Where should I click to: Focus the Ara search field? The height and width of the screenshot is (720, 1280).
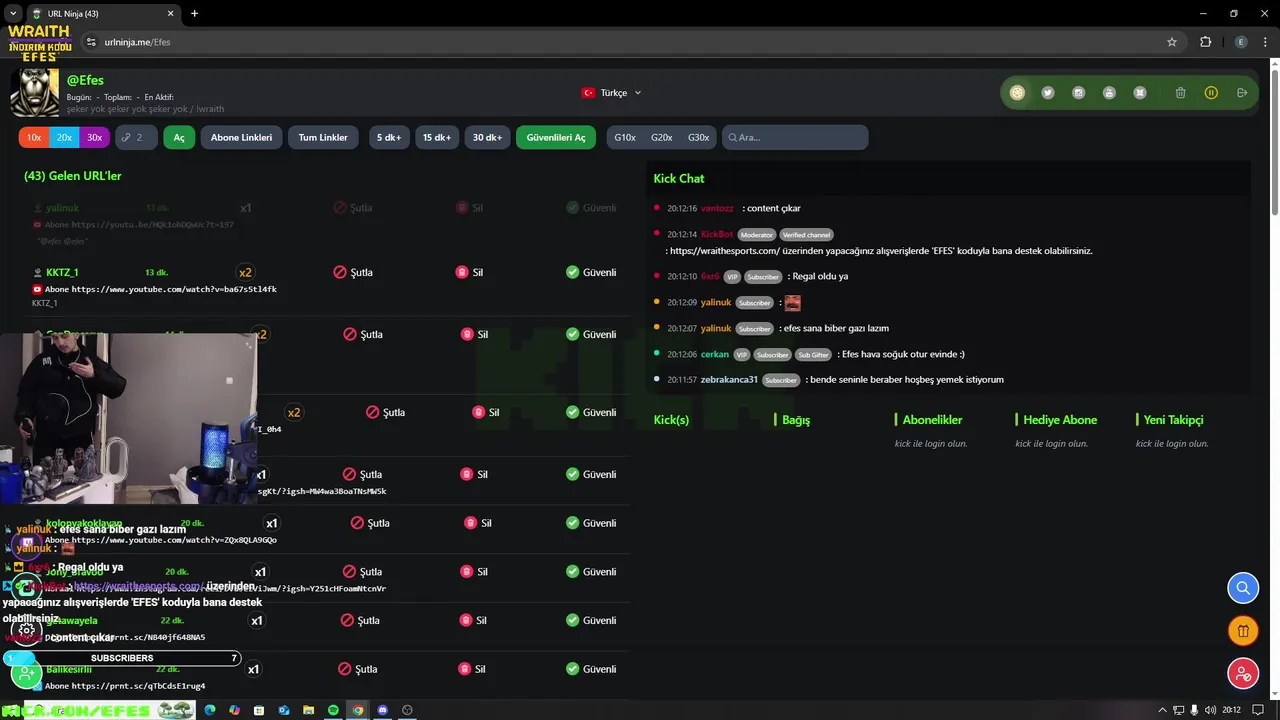point(795,137)
